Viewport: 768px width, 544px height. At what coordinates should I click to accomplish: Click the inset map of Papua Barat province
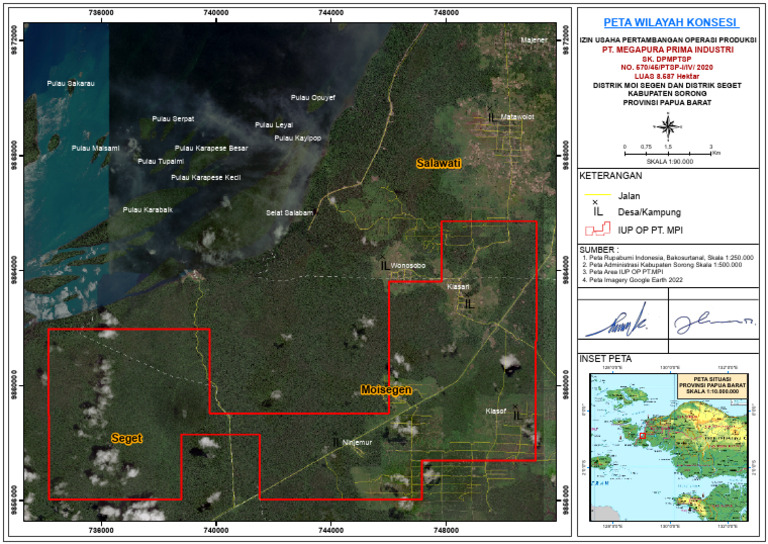coord(669,448)
